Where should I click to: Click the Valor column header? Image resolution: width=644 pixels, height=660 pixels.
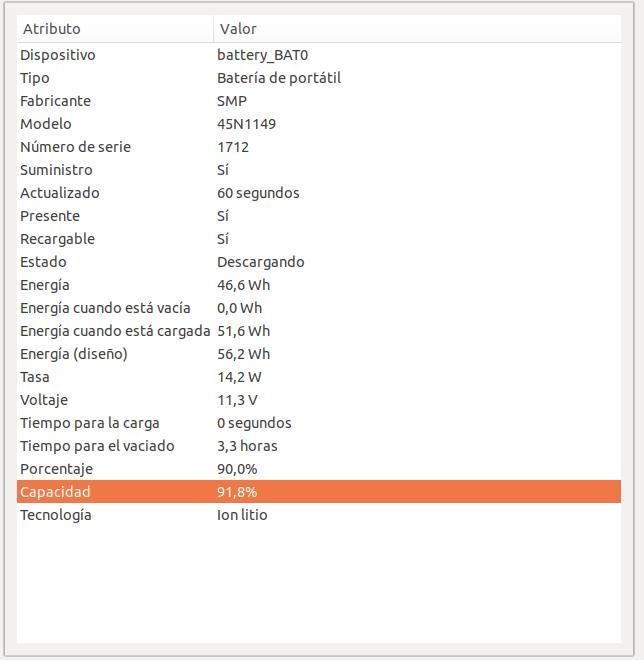417,29
